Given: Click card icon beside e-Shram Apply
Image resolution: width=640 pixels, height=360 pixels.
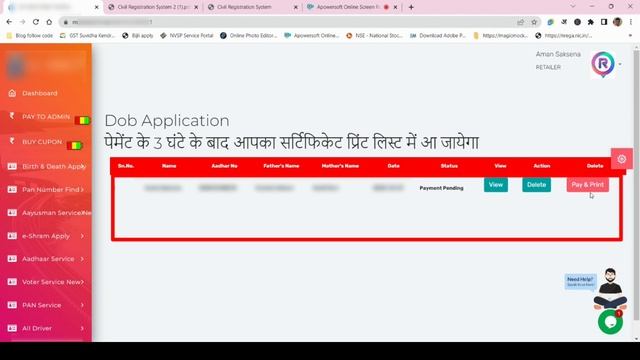Looking at the screenshot, I should (x=12, y=236).
